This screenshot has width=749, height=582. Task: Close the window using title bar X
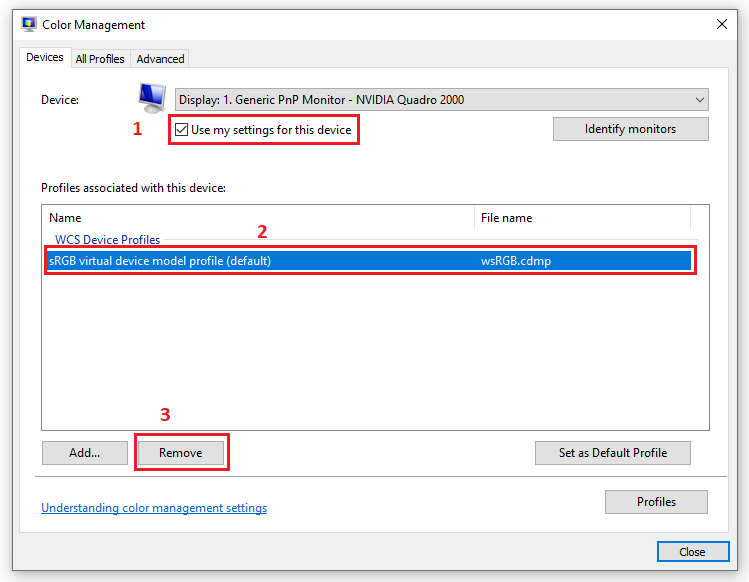pos(721,24)
